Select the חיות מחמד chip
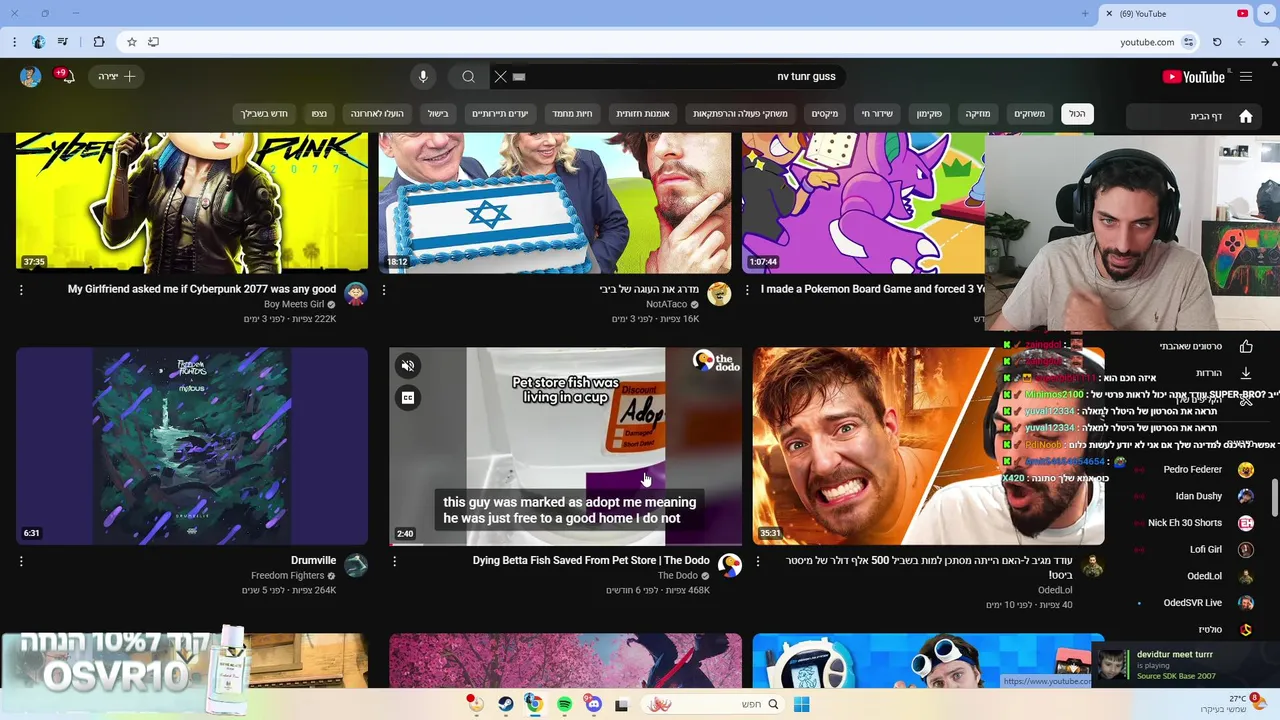This screenshot has width=1280, height=720. 574,114
